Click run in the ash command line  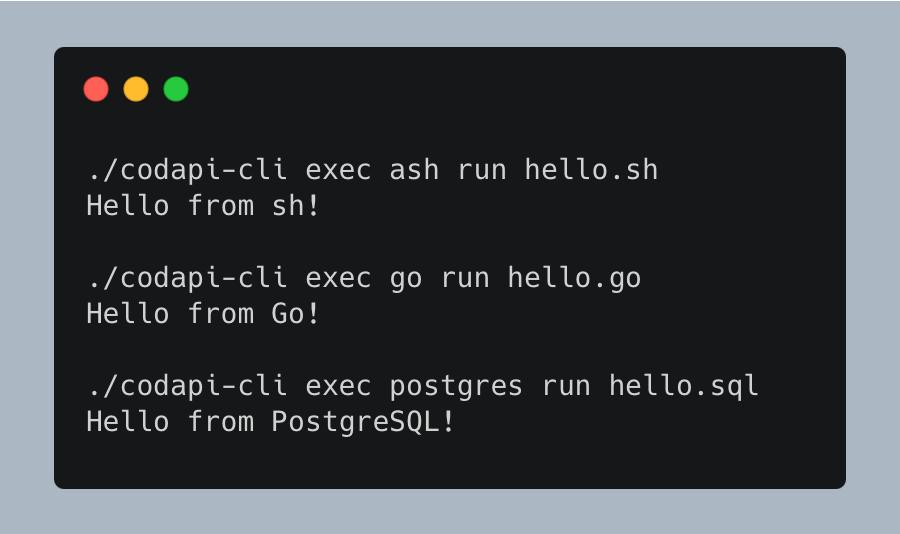pos(482,170)
